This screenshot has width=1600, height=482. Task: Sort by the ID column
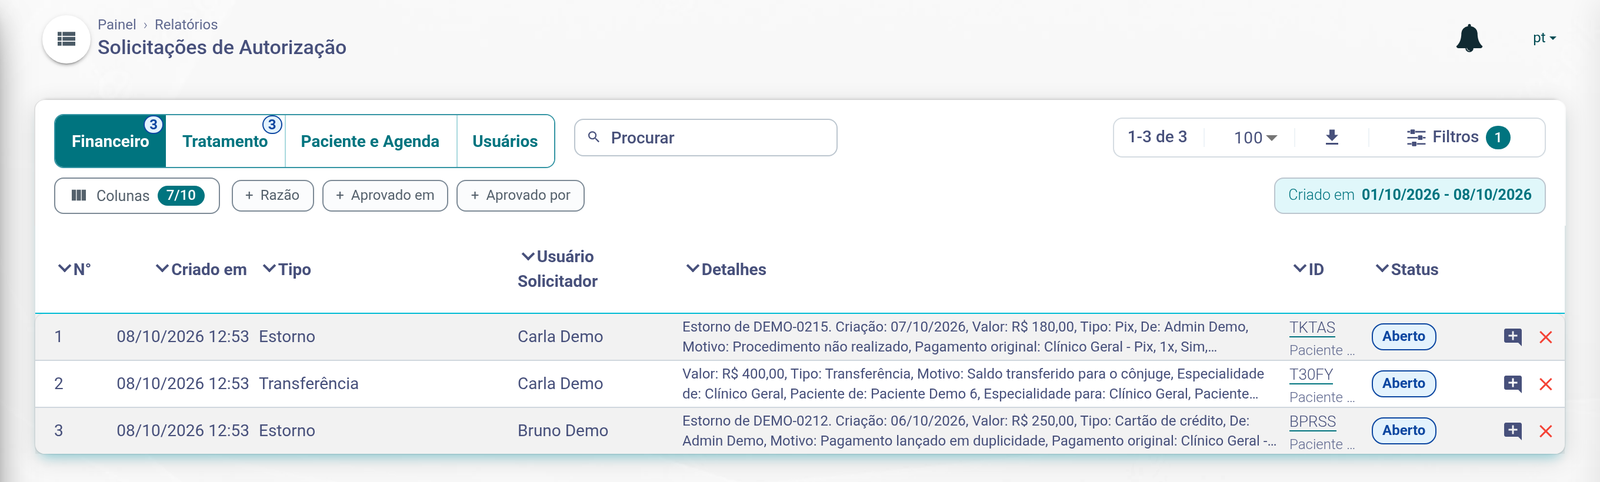(x=1308, y=269)
